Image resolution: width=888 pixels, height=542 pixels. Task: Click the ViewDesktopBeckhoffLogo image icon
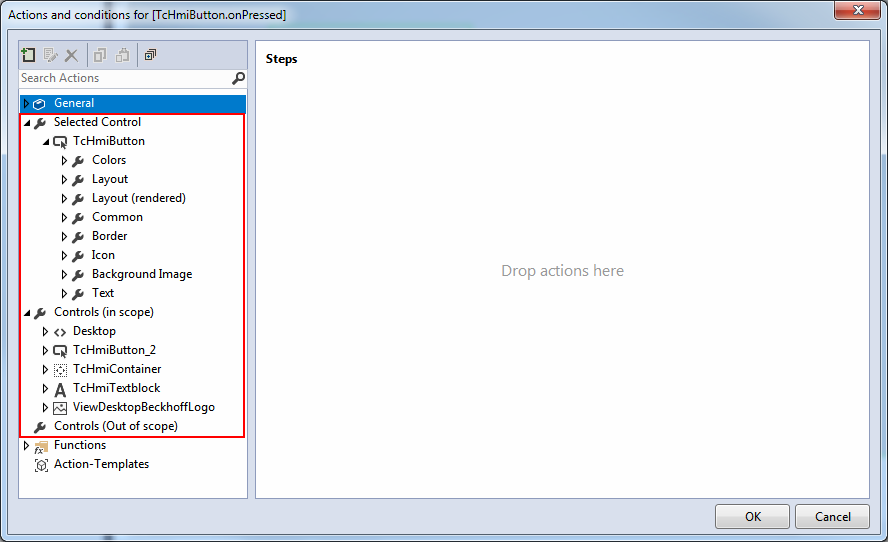(60, 408)
